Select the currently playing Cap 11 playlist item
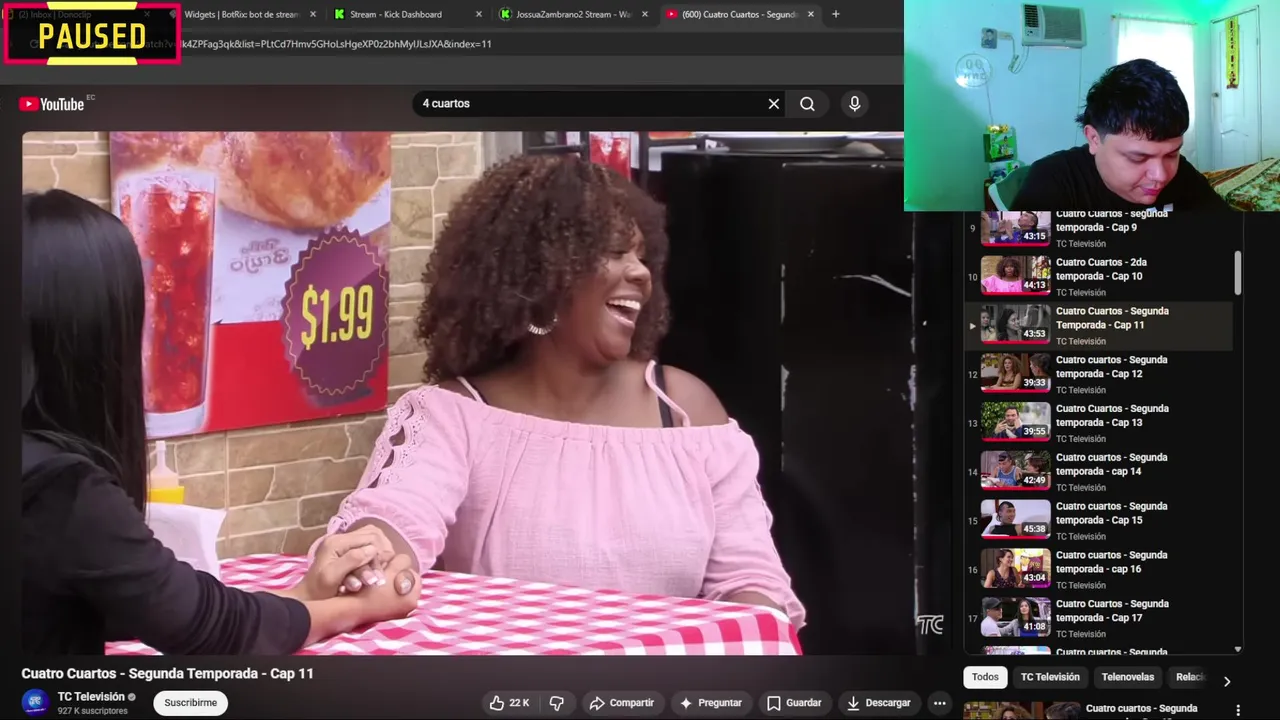 coord(1100,326)
